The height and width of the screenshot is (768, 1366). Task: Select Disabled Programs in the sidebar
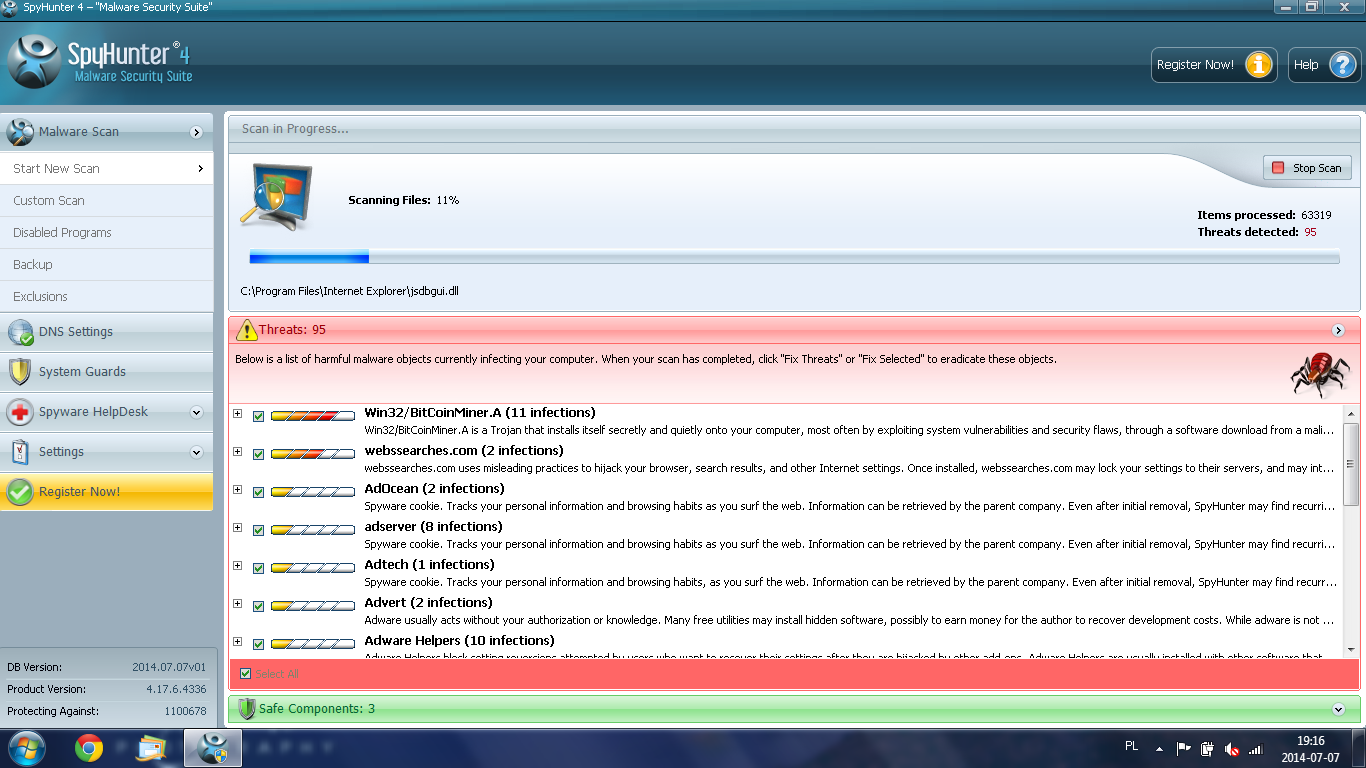click(x=62, y=233)
